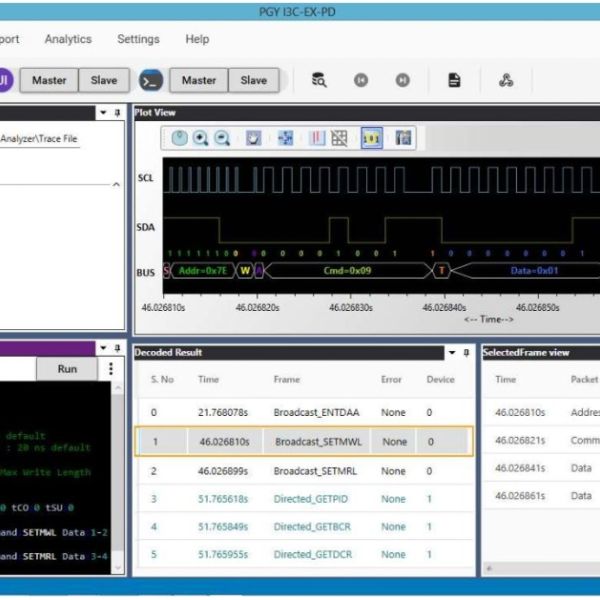Image resolution: width=600 pixels, height=600 pixels.
Task: Click the three-node share icon in toolbar
Action: tap(506, 80)
